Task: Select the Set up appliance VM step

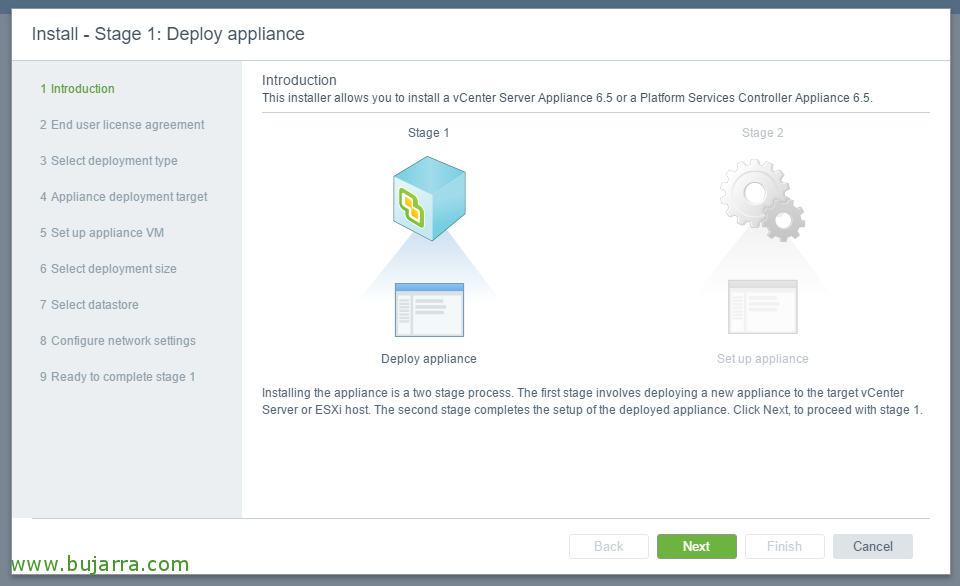Action: [x=102, y=233]
